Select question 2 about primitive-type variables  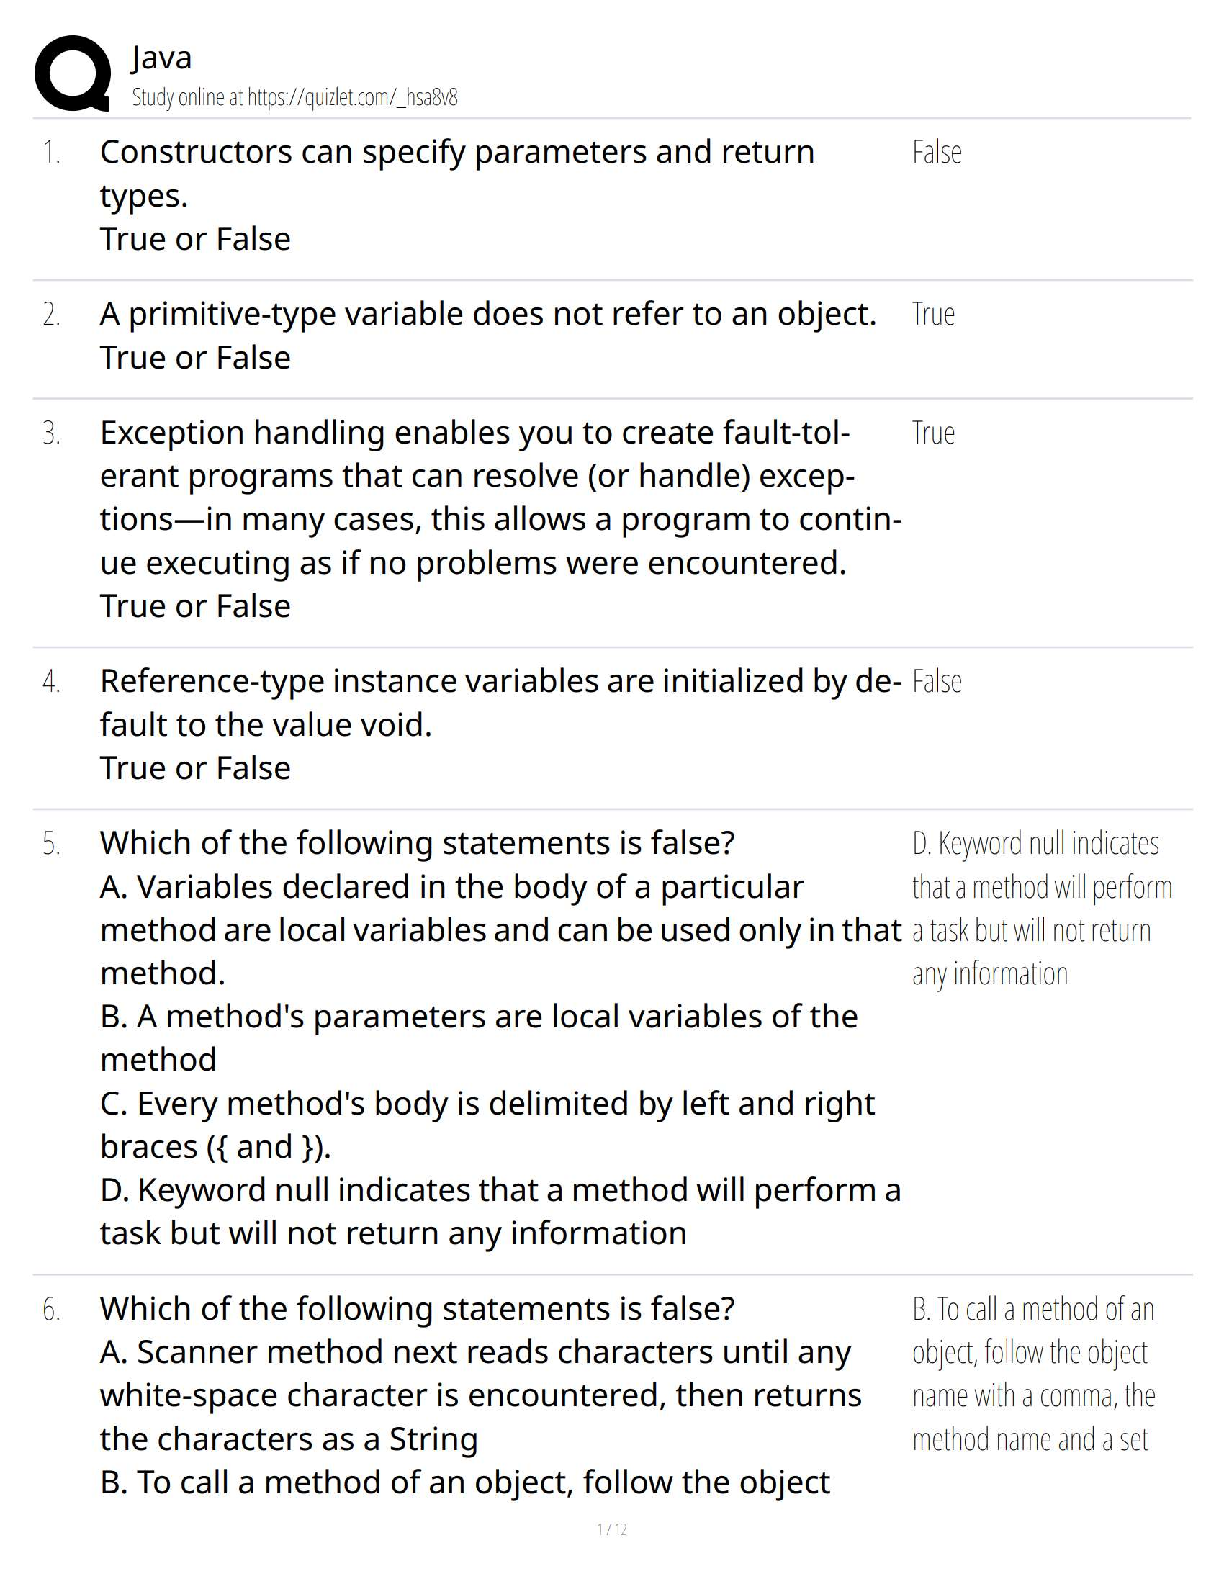[487, 335]
